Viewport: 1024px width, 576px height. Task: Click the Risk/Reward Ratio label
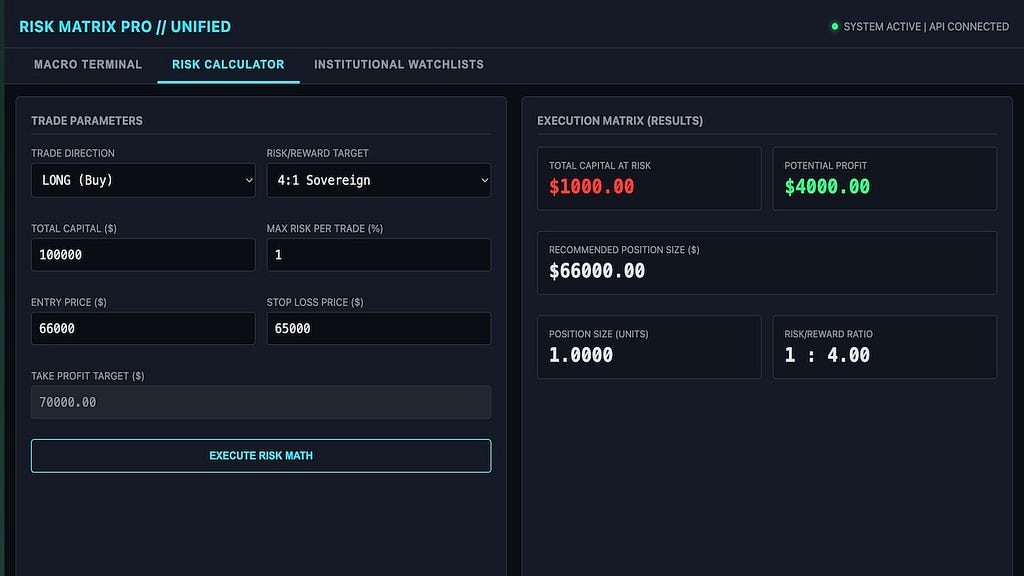828,334
